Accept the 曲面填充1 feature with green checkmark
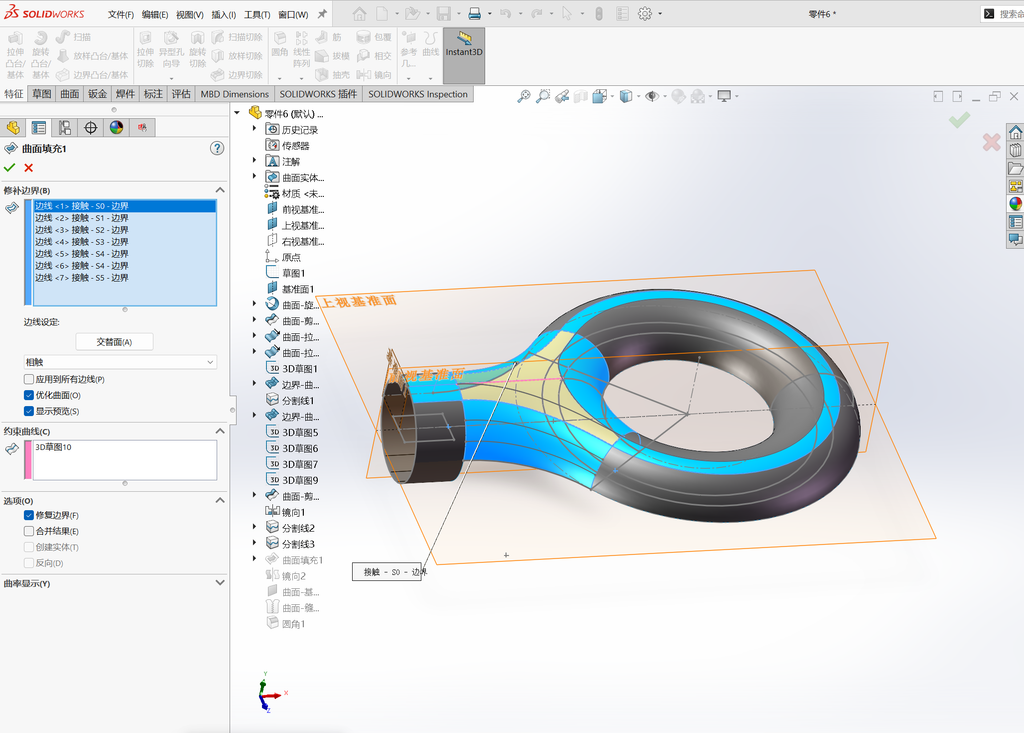This screenshot has width=1024, height=733. (9, 168)
